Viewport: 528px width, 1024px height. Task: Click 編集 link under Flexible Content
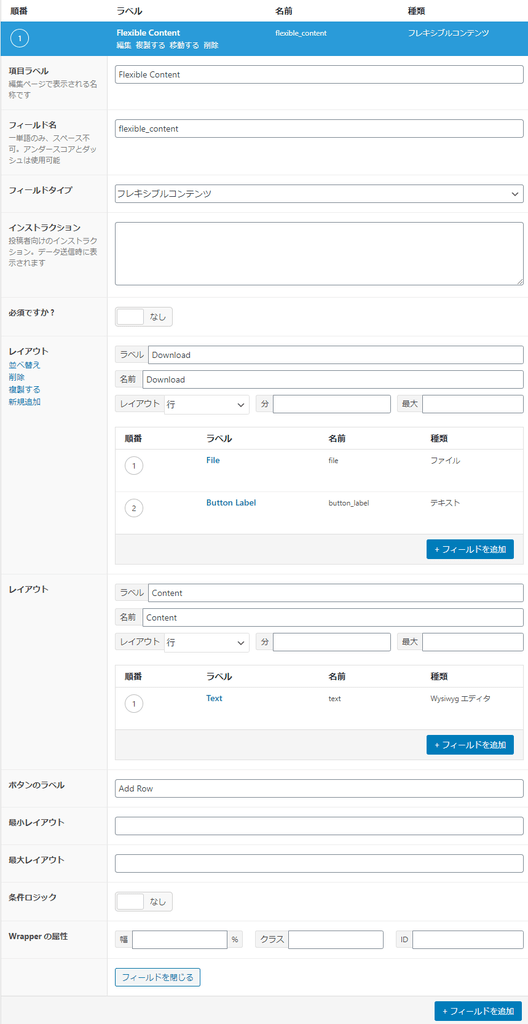[124, 45]
